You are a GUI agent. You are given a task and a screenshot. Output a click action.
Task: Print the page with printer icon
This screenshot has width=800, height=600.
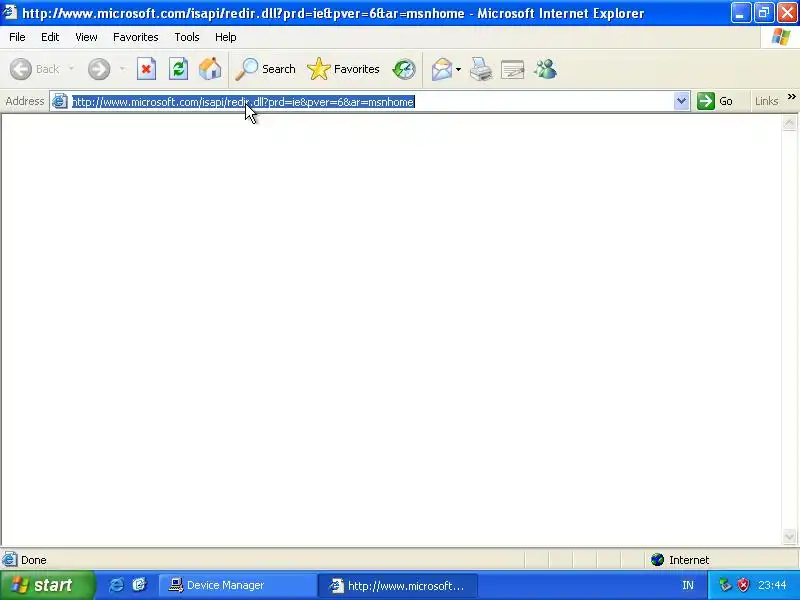tap(481, 69)
